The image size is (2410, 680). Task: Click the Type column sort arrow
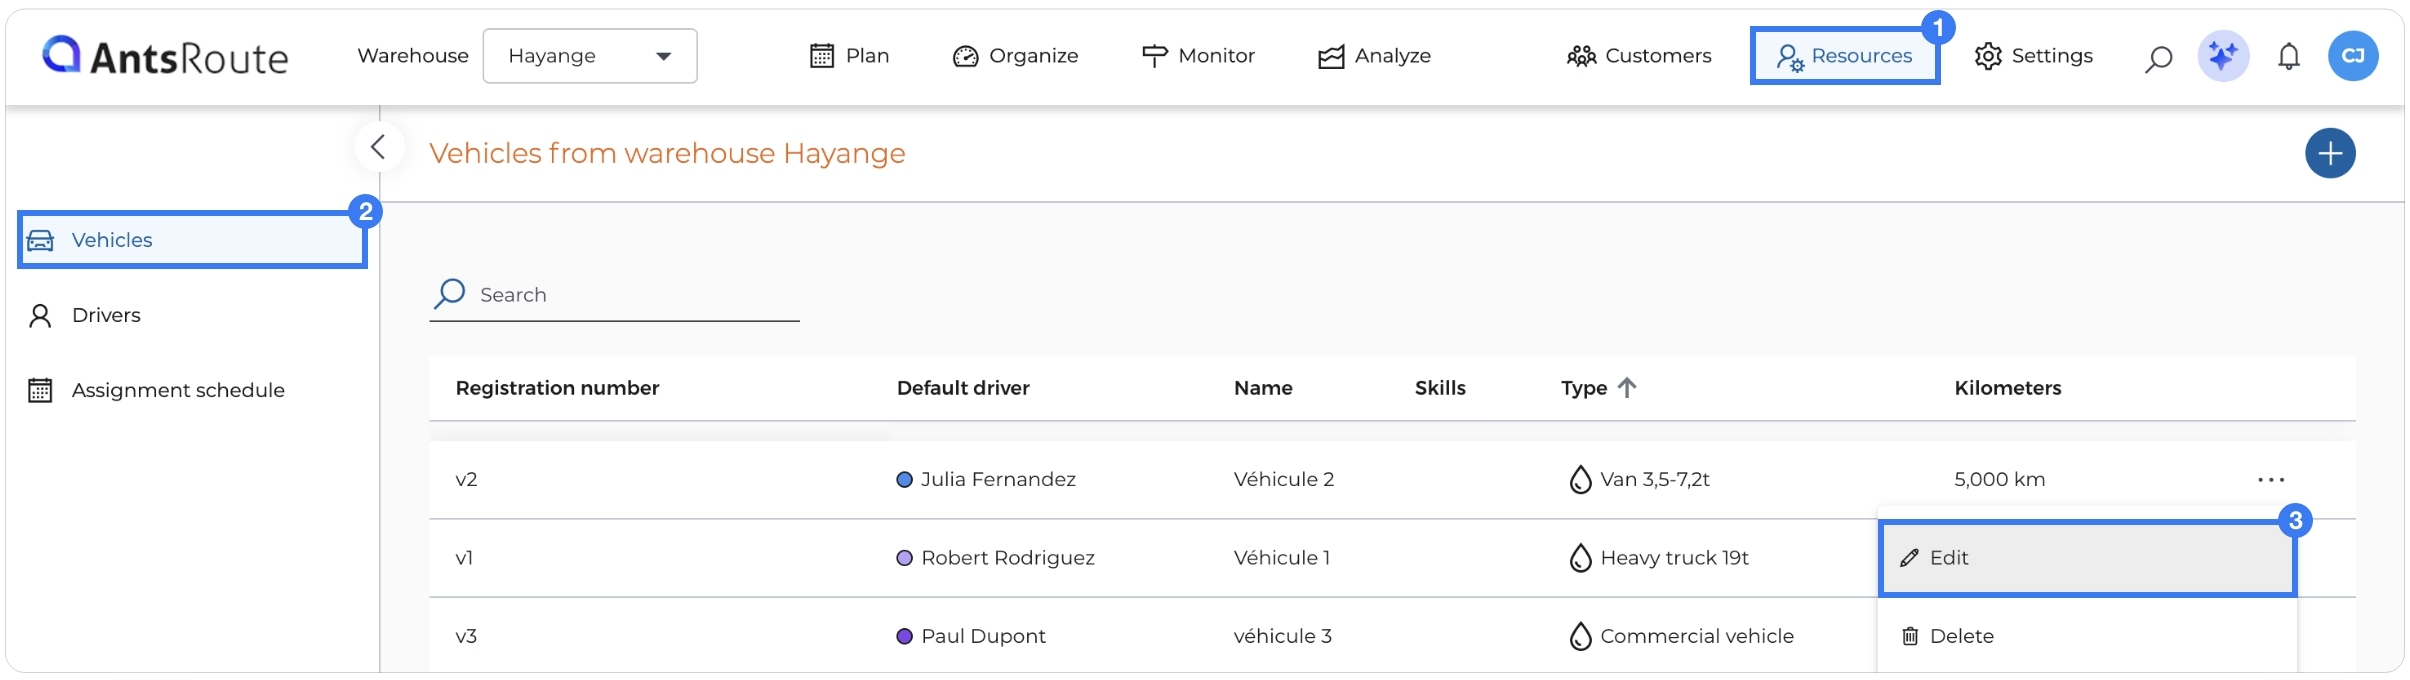click(x=1627, y=388)
